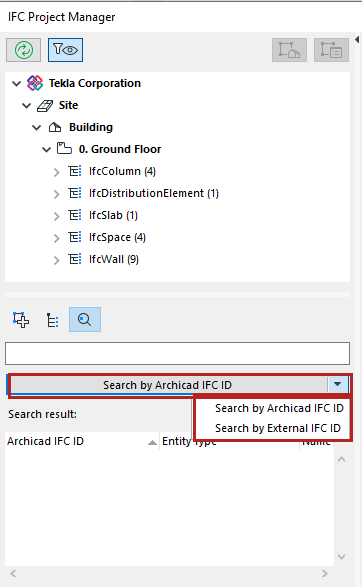Select the IfcSpace (4) row

[117, 237]
